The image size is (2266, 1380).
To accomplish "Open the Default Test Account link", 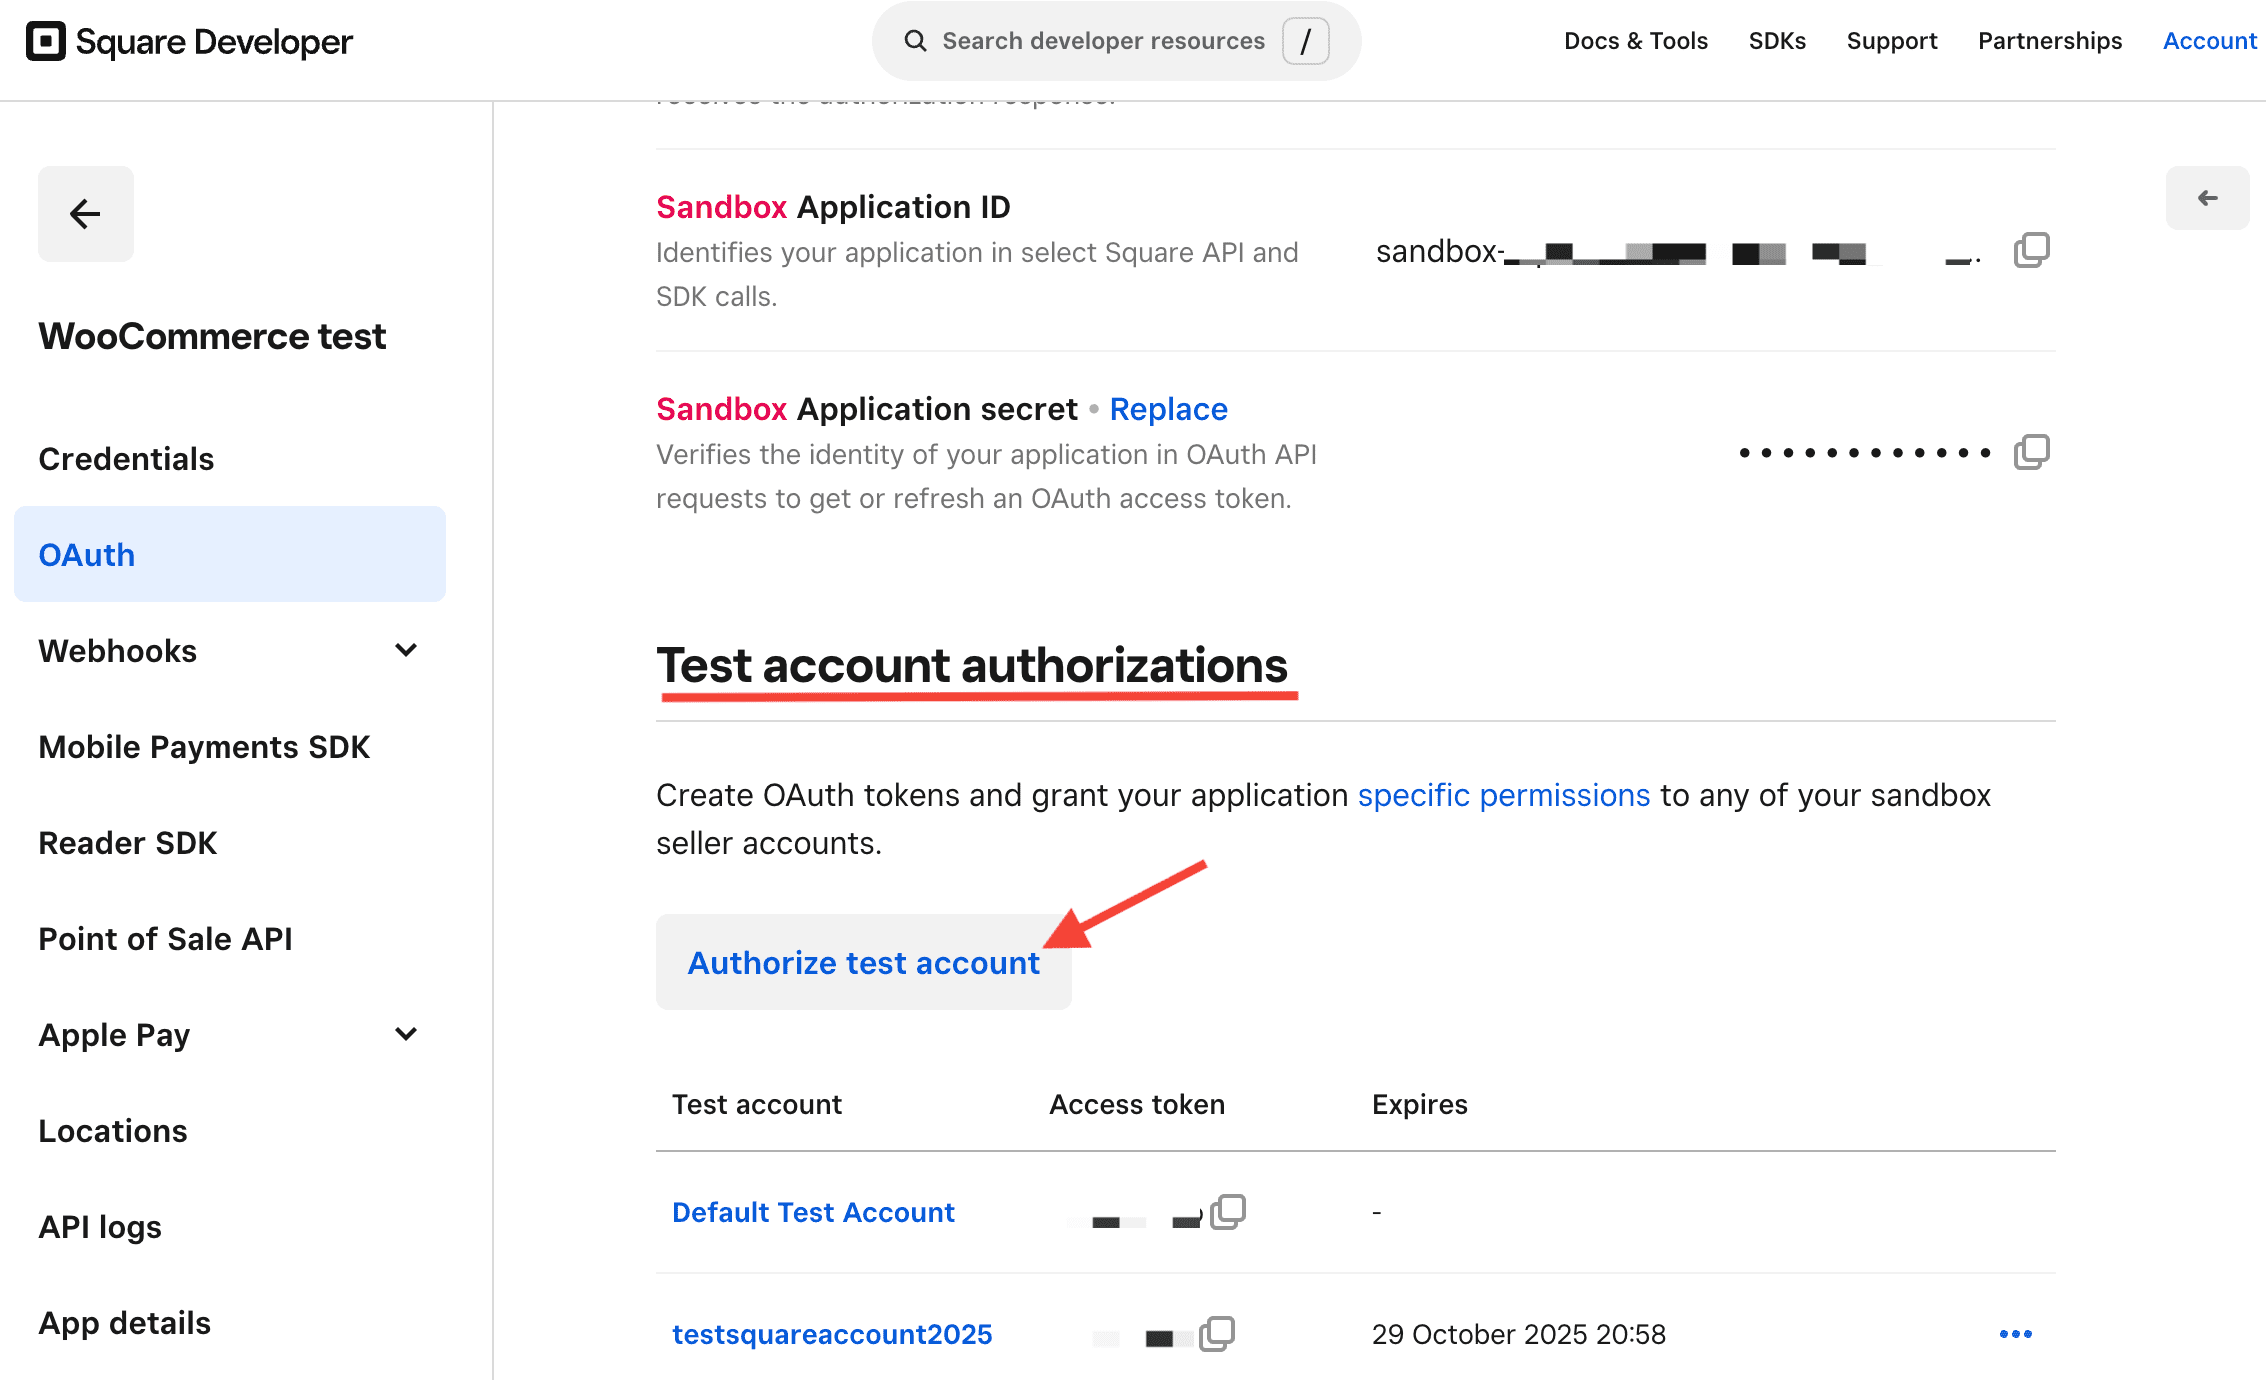I will pyautogui.click(x=813, y=1212).
